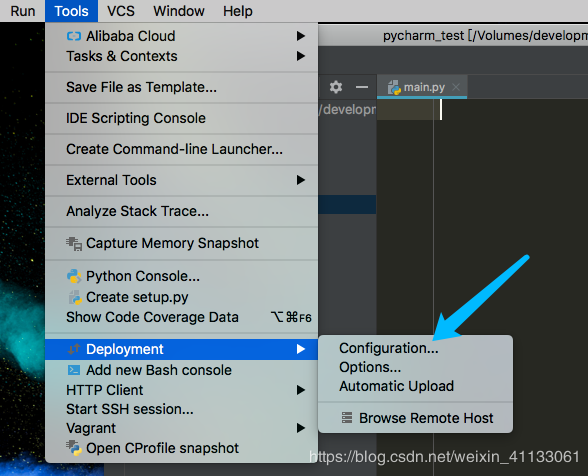Switch to the main.py editor tab
The height and width of the screenshot is (476, 588).
(422, 87)
